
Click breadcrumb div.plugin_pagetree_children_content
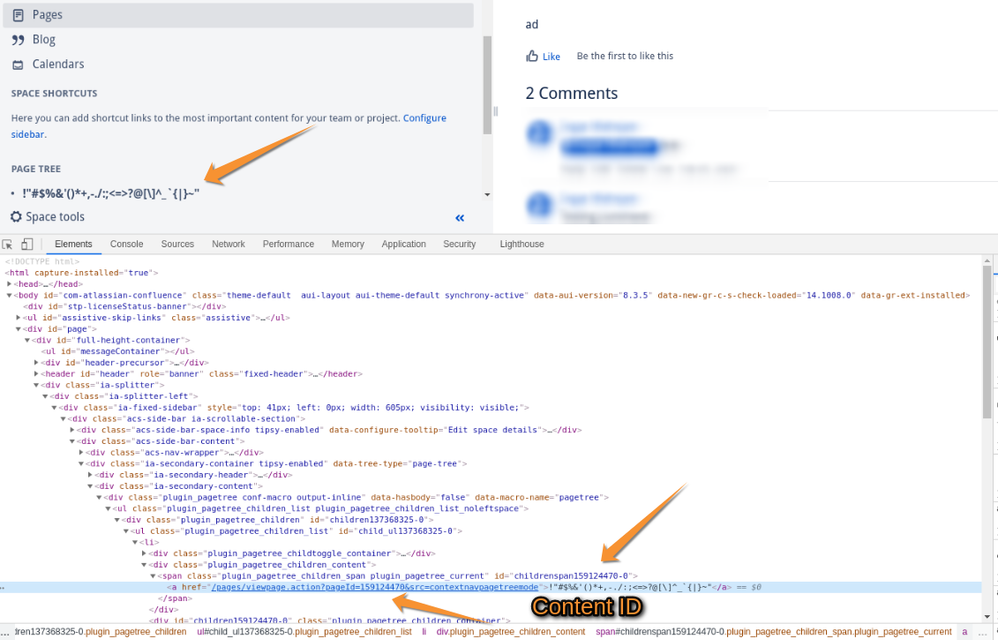click(x=510, y=632)
